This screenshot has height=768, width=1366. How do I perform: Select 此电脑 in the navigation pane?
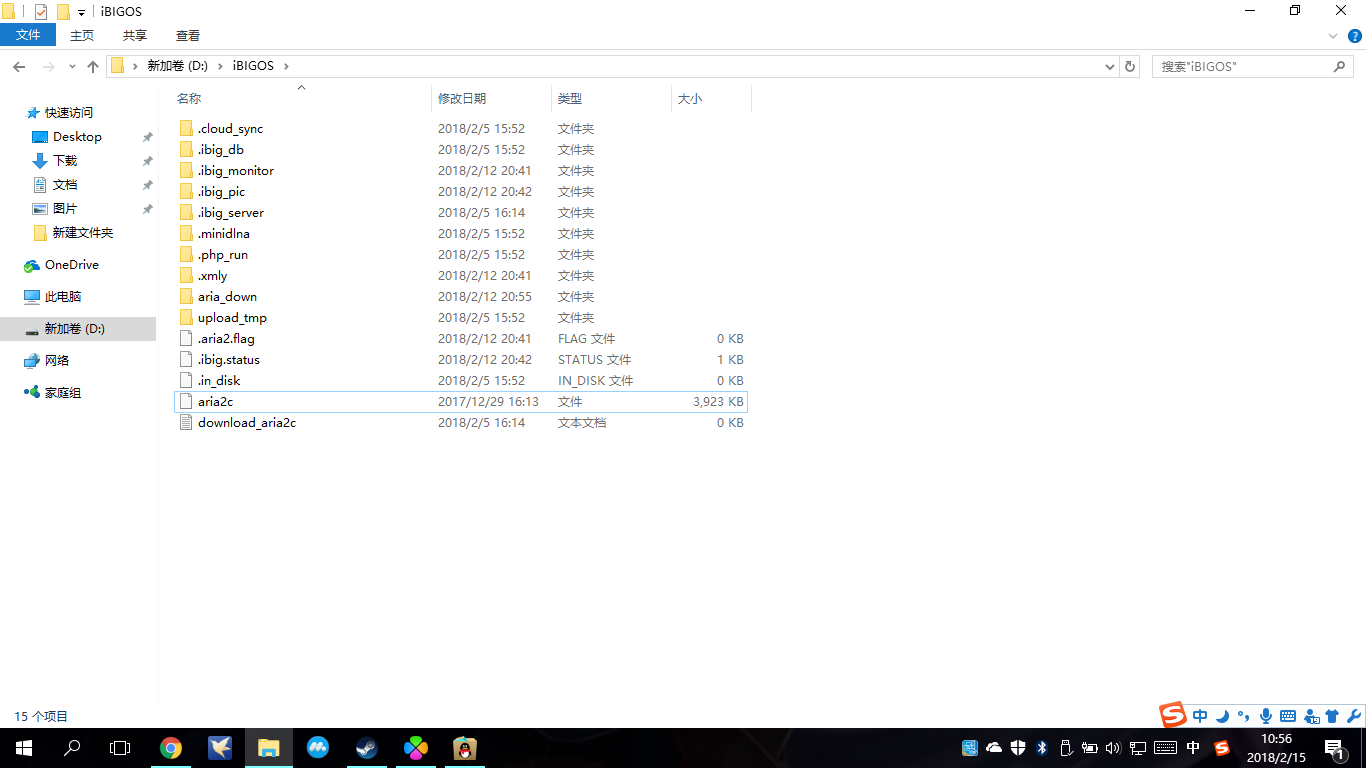pos(63,297)
